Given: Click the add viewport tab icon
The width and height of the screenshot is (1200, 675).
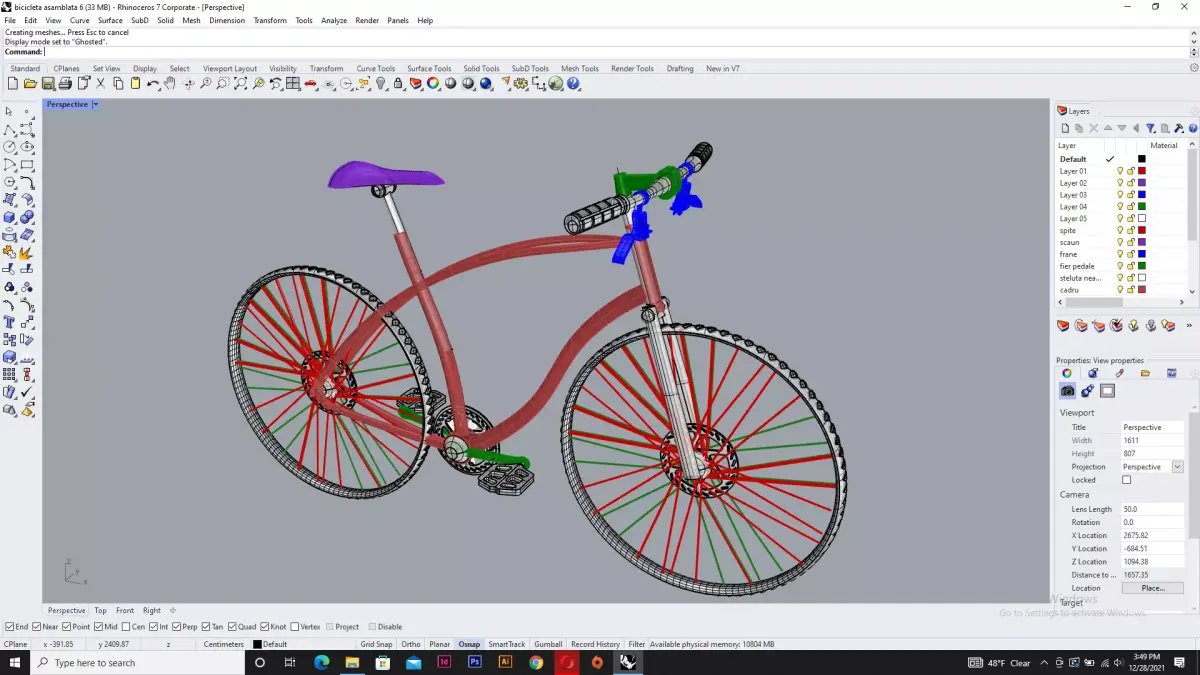Looking at the screenshot, I should [x=172, y=610].
